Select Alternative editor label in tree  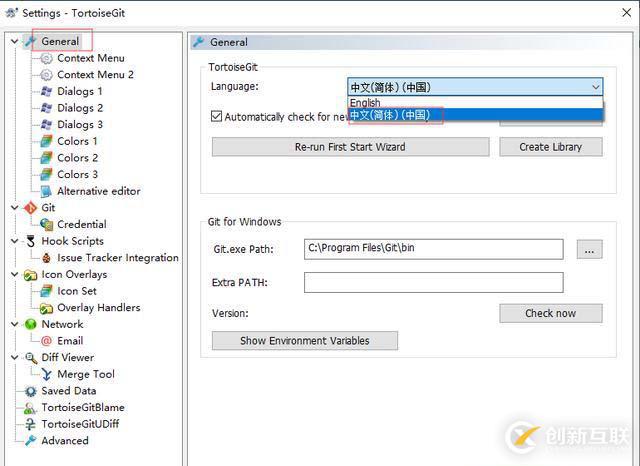[x=99, y=191]
